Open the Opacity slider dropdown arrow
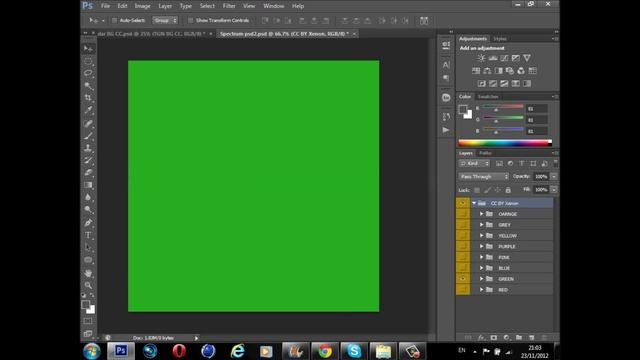The width and height of the screenshot is (640, 360). 554,176
